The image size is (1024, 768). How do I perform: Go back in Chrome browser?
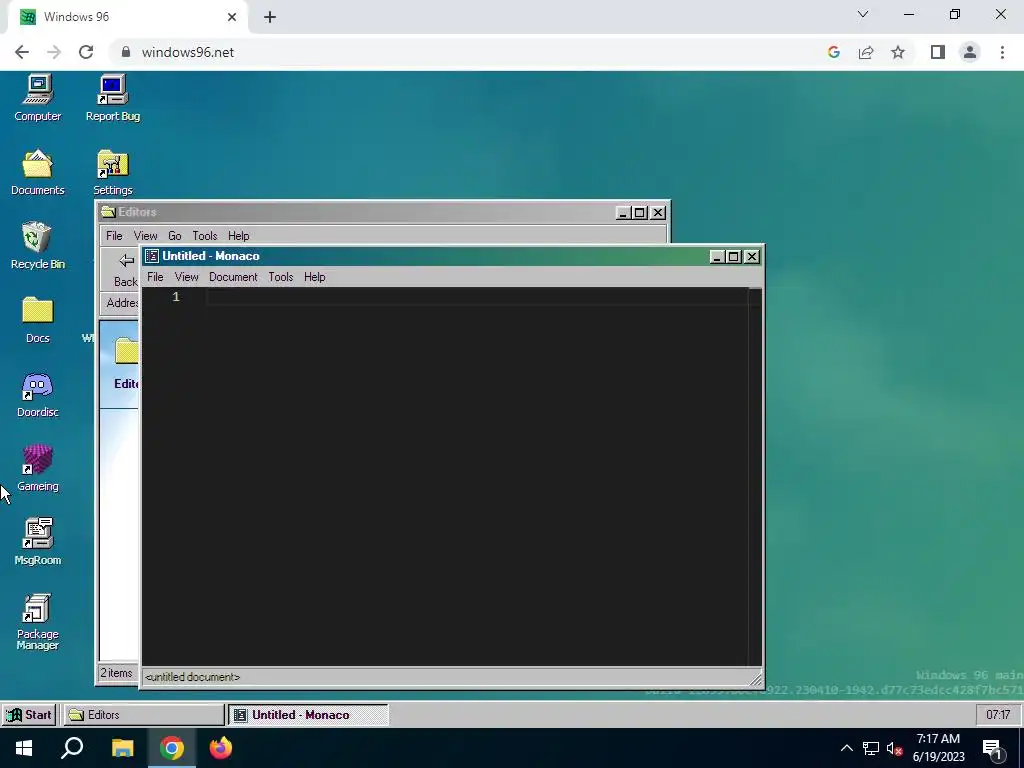[22, 52]
